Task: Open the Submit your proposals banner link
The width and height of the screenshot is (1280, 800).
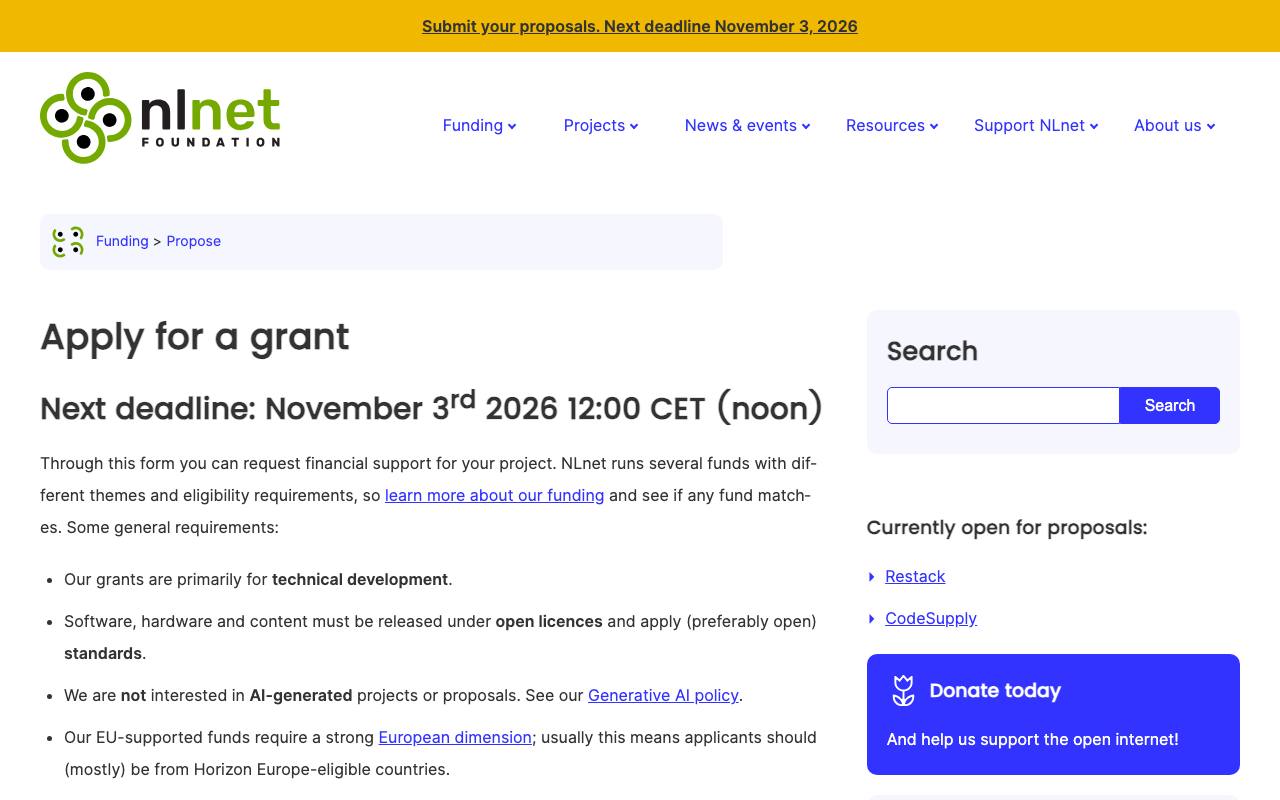Action: [640, 26]
